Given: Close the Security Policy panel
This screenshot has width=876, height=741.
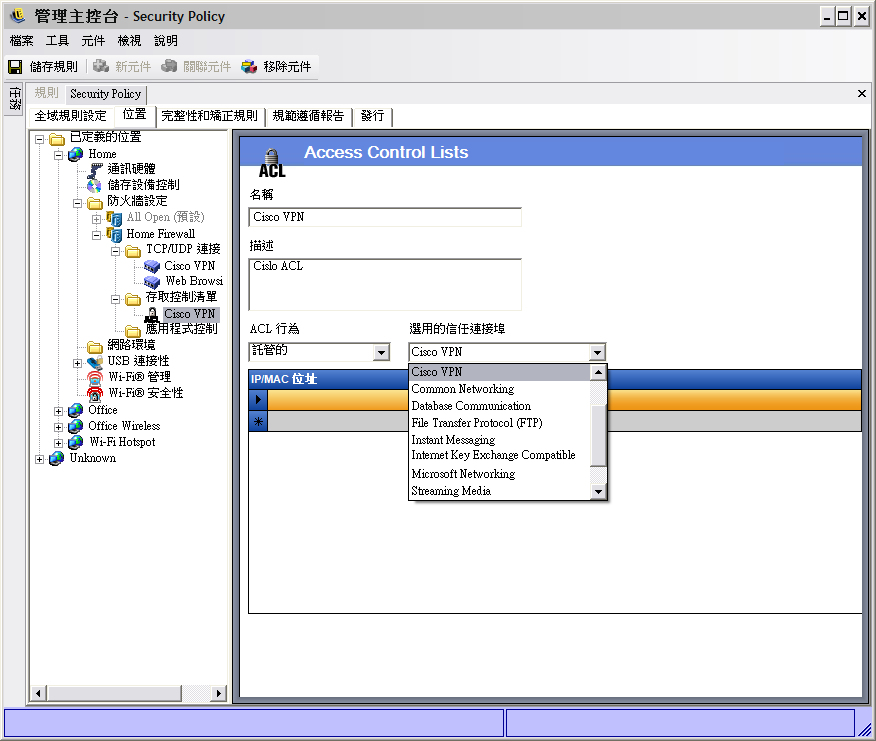Looking at the screenshot, I should click(861, 93).
